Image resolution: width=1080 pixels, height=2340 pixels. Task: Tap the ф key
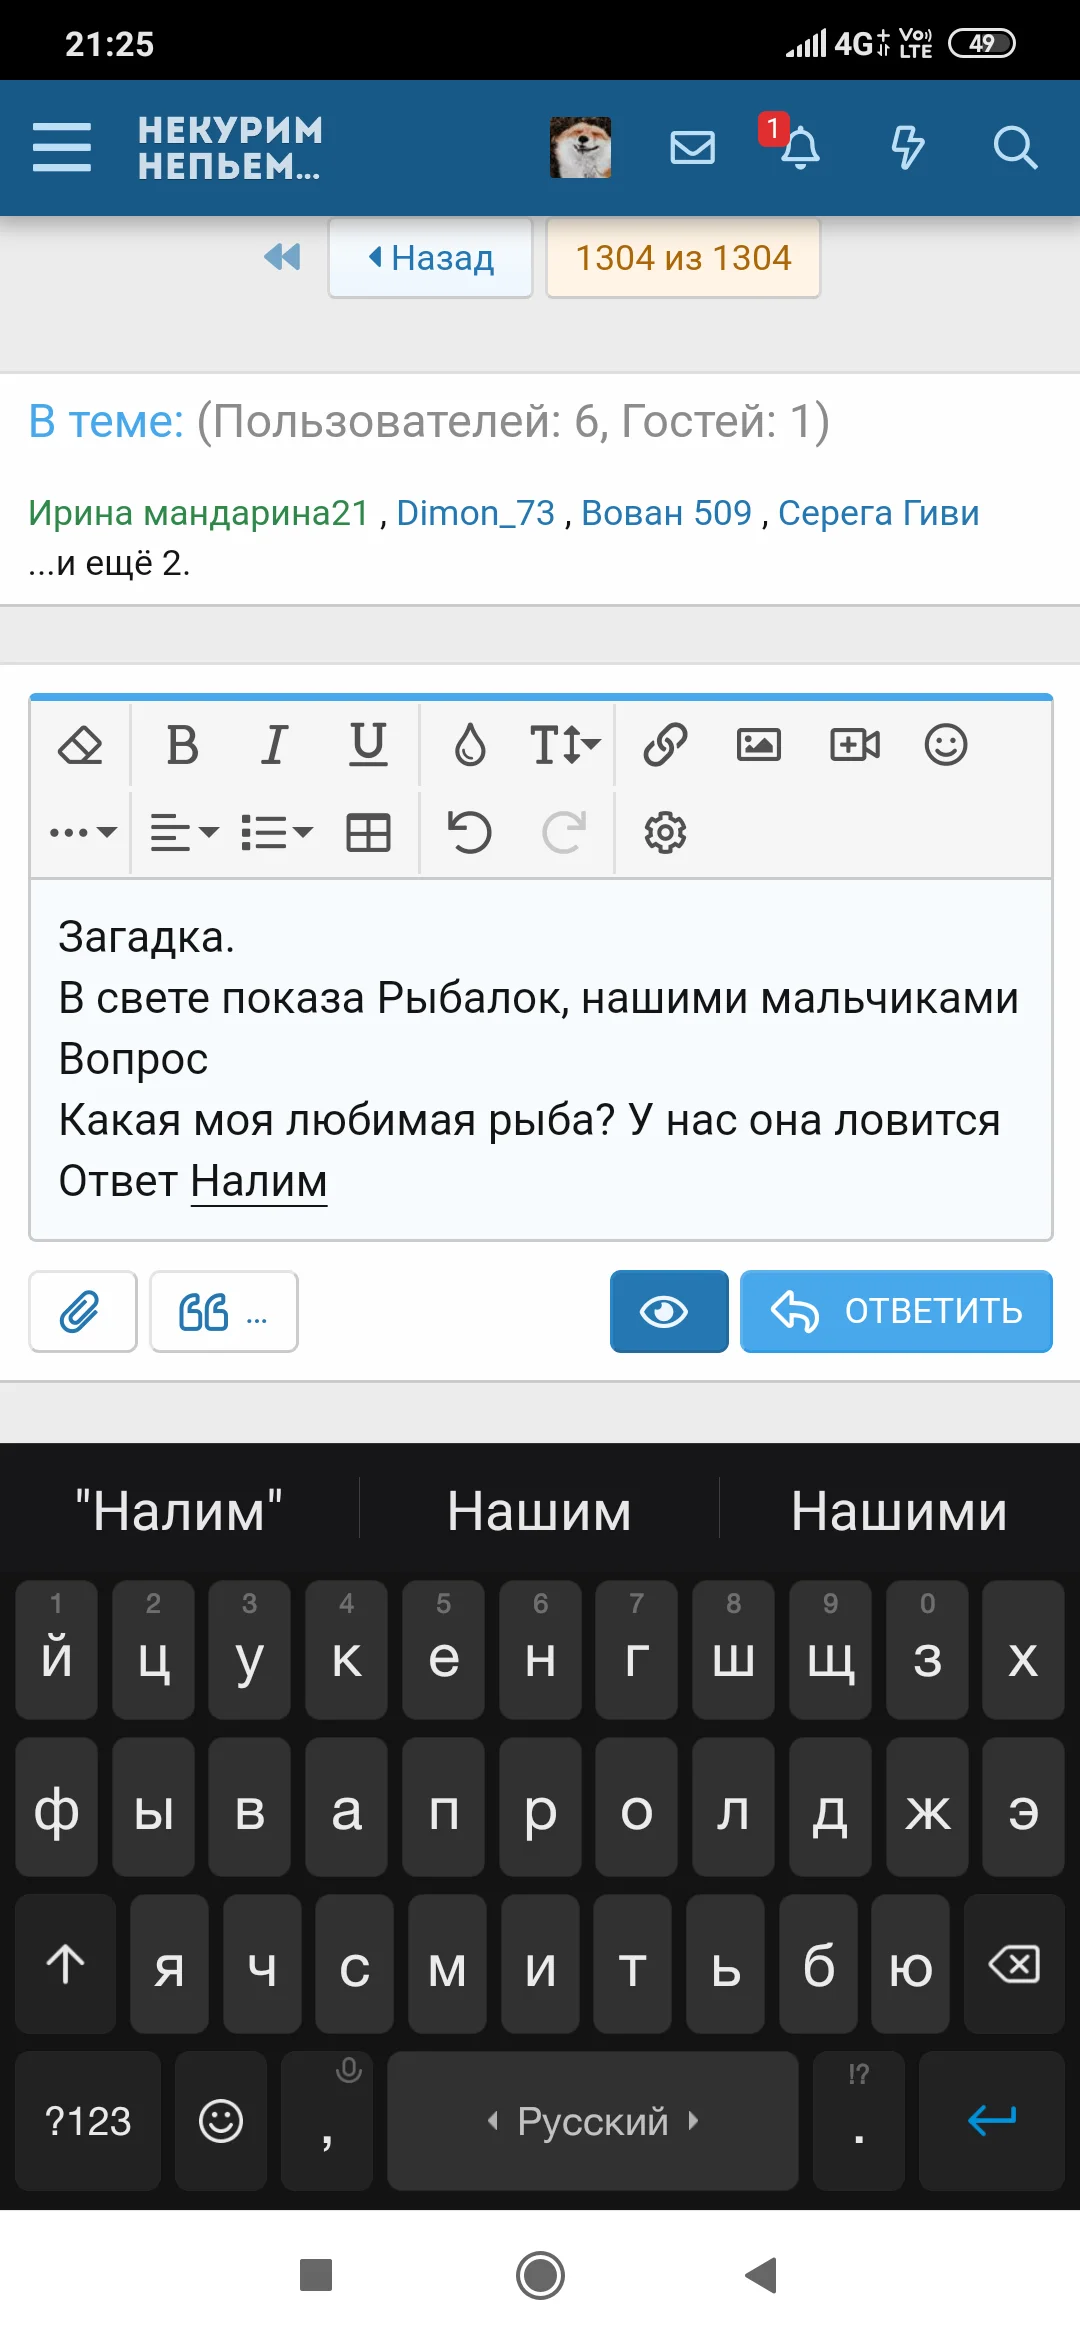(x=57, y=1807)
